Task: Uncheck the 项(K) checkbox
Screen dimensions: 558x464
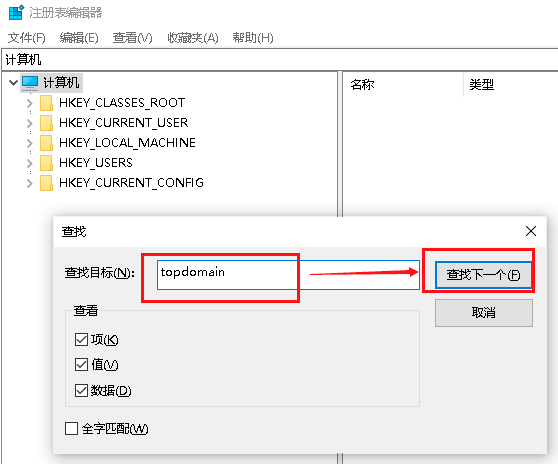Action: pos(81,339)
